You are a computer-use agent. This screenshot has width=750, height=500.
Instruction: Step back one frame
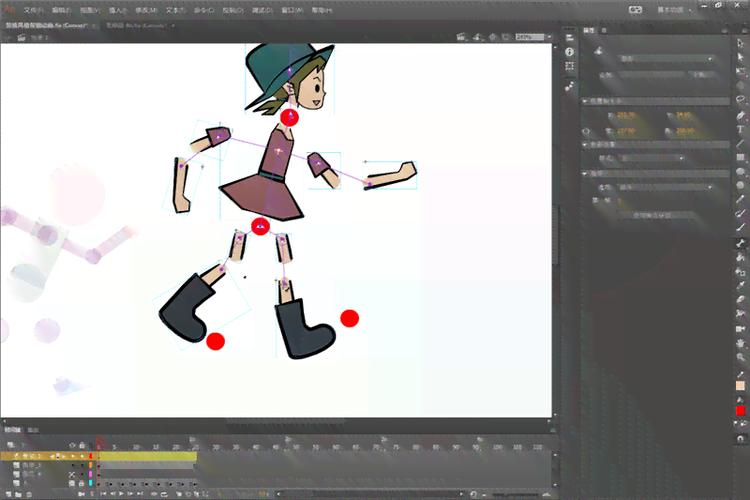113,494
